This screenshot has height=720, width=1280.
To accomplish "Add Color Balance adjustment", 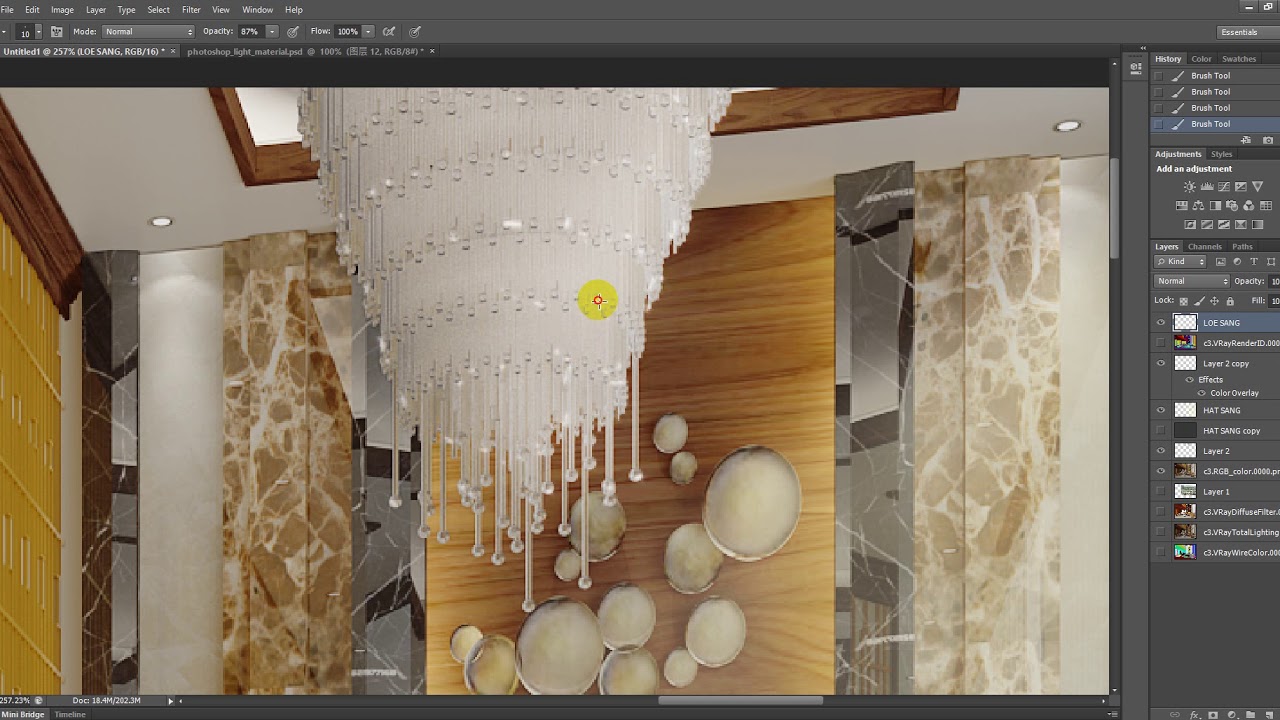I will [1199, 206].
